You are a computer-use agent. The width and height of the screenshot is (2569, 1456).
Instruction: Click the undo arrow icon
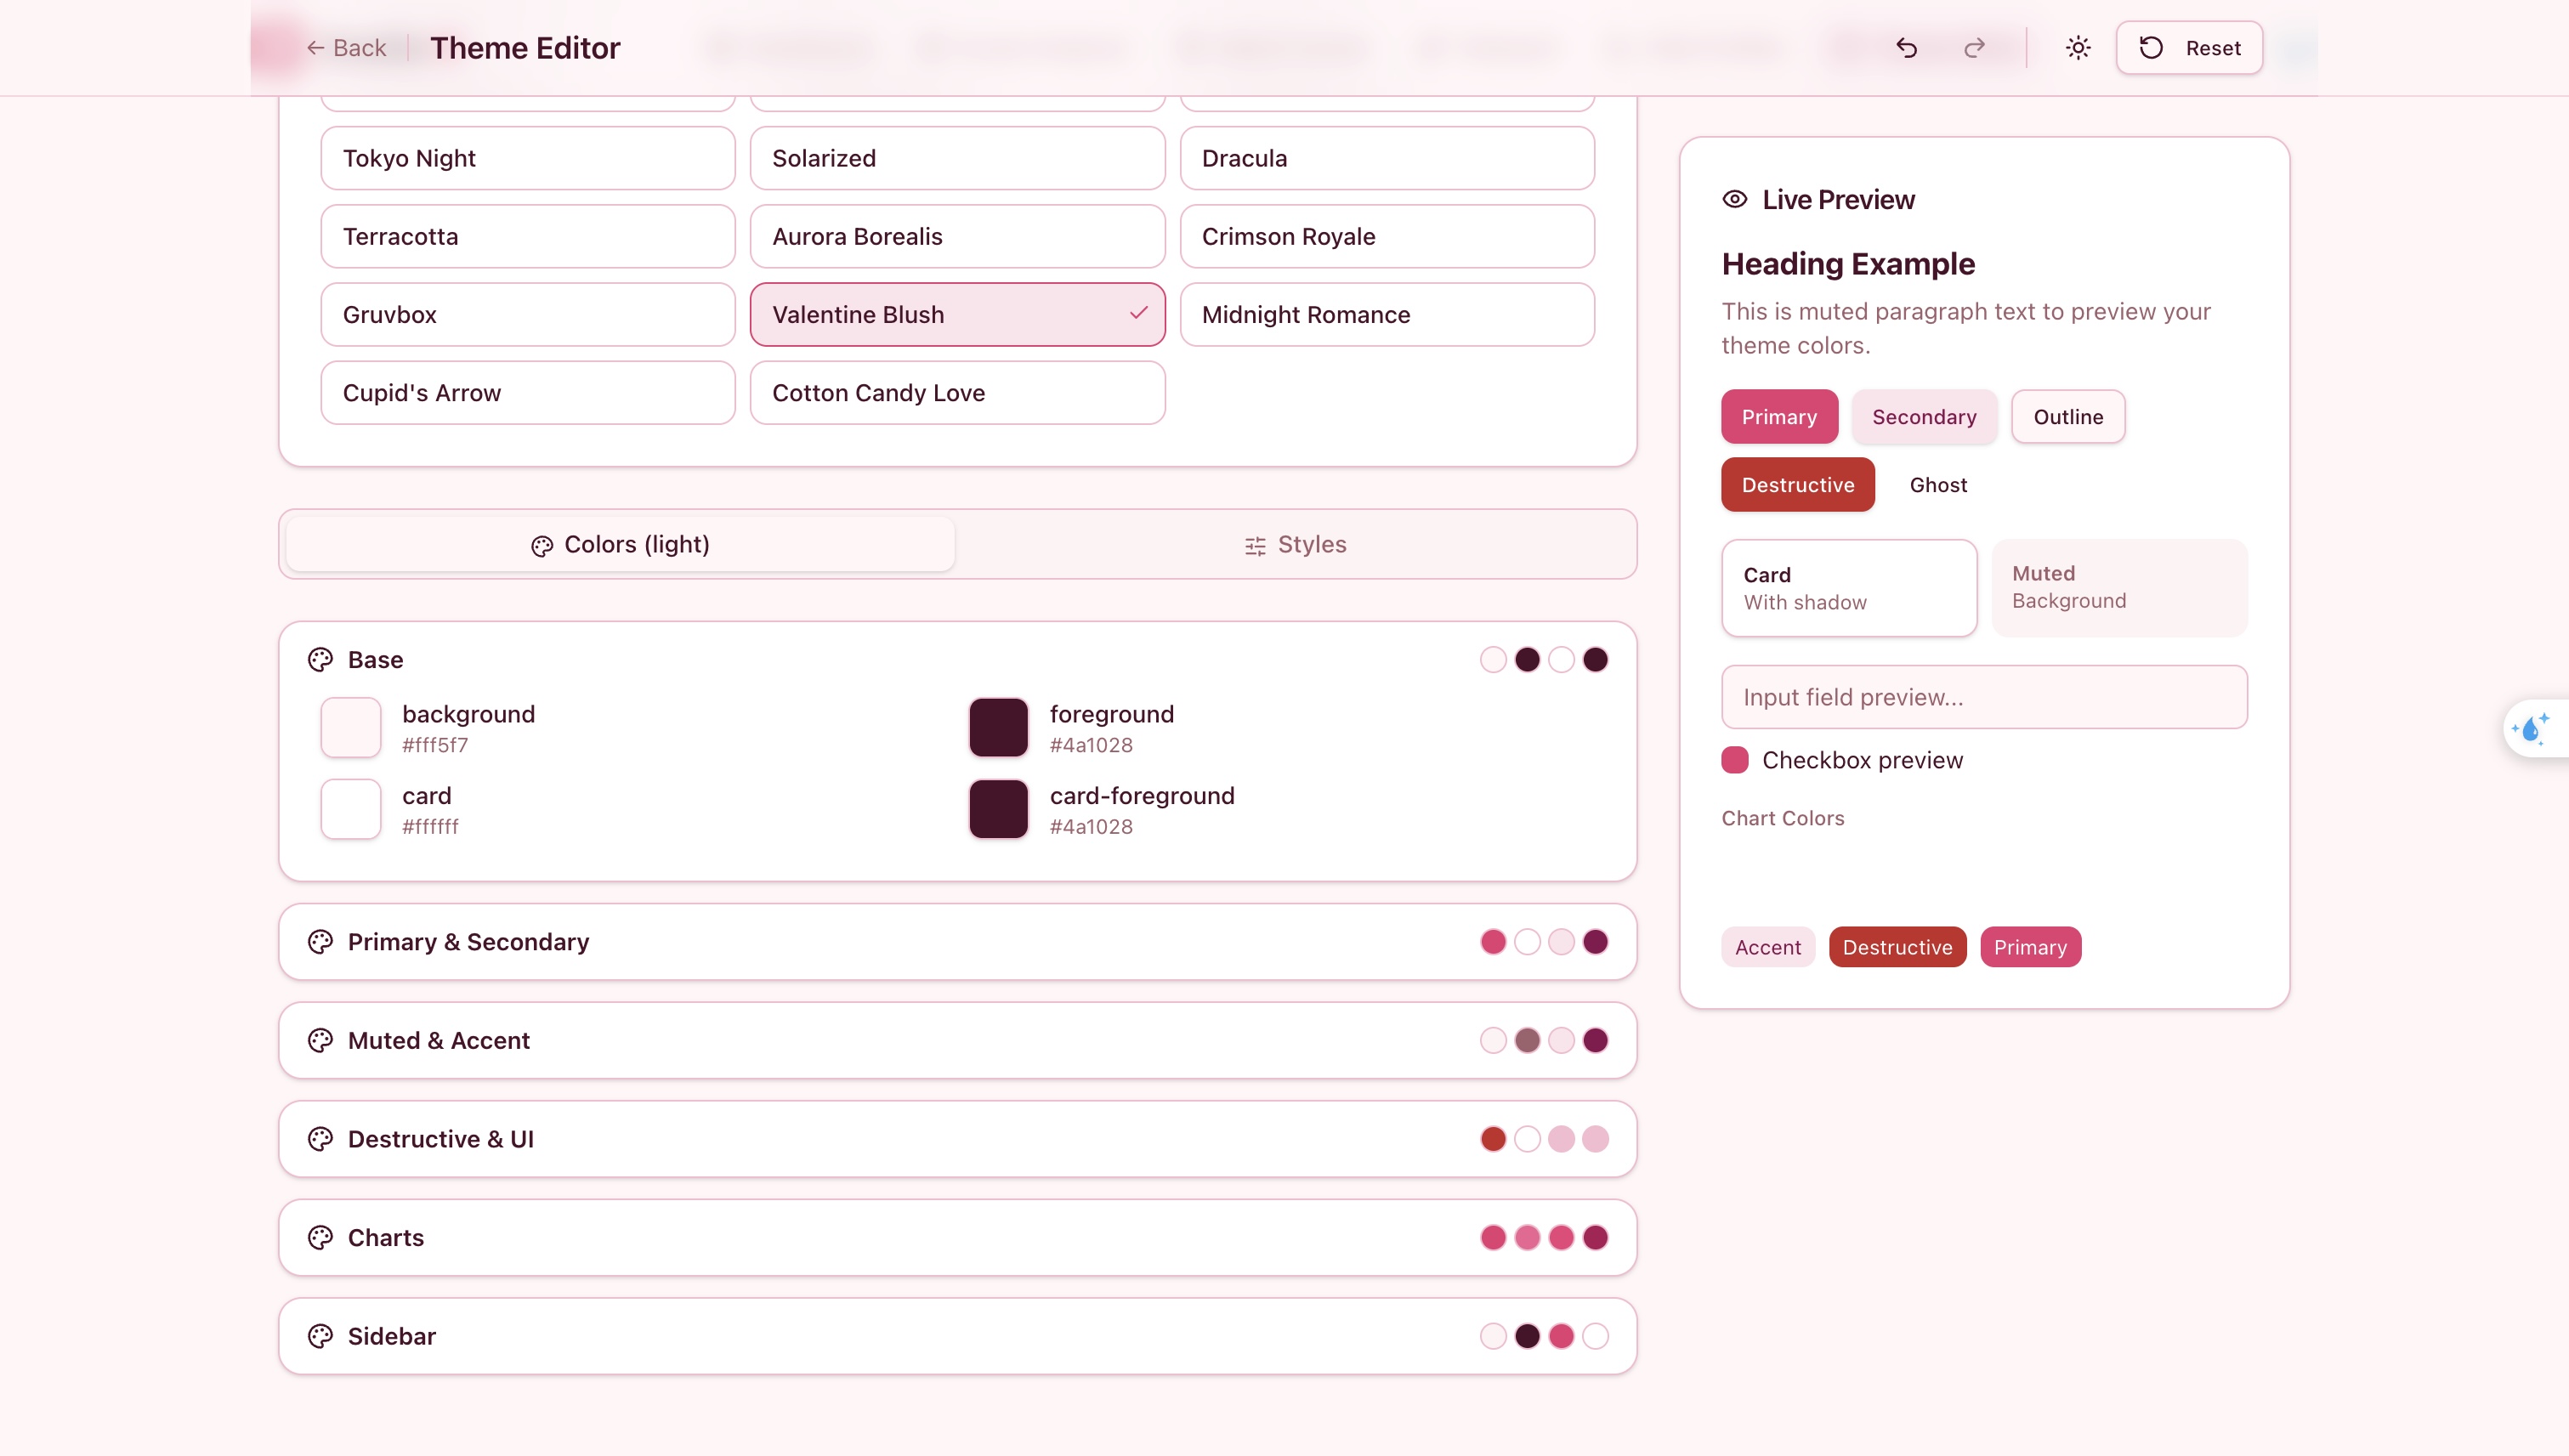[x=1906, y=48]
